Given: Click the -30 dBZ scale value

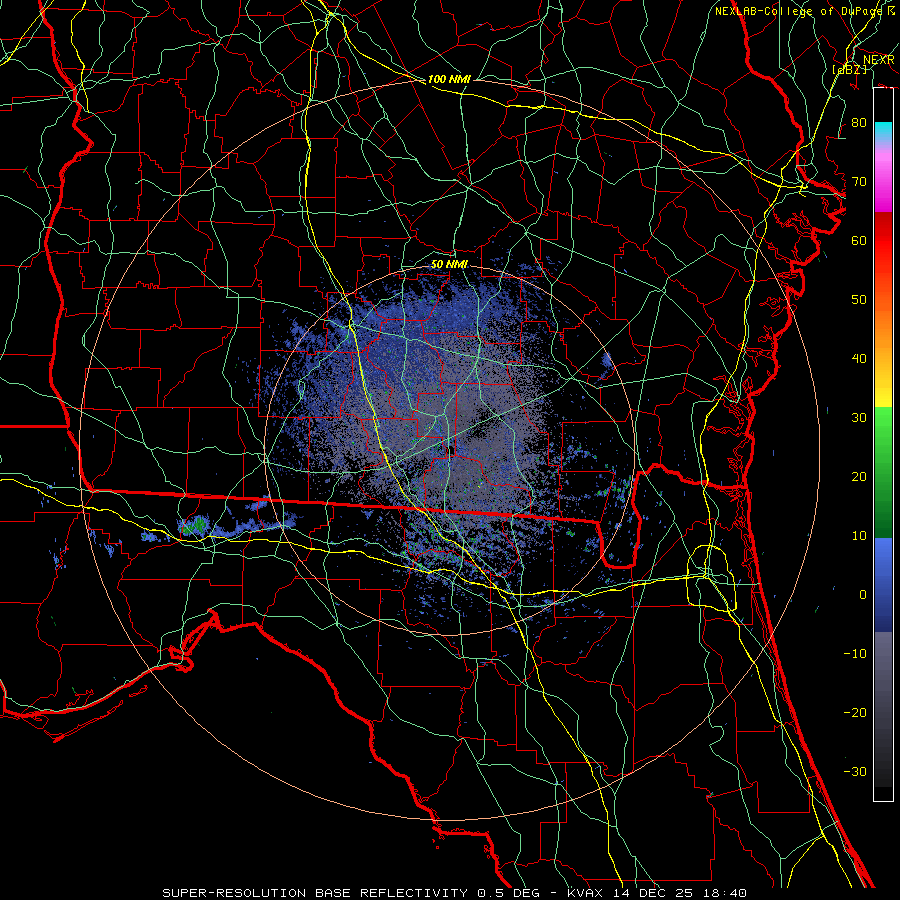Looking at the screenshot, I should tap(855, 771).
